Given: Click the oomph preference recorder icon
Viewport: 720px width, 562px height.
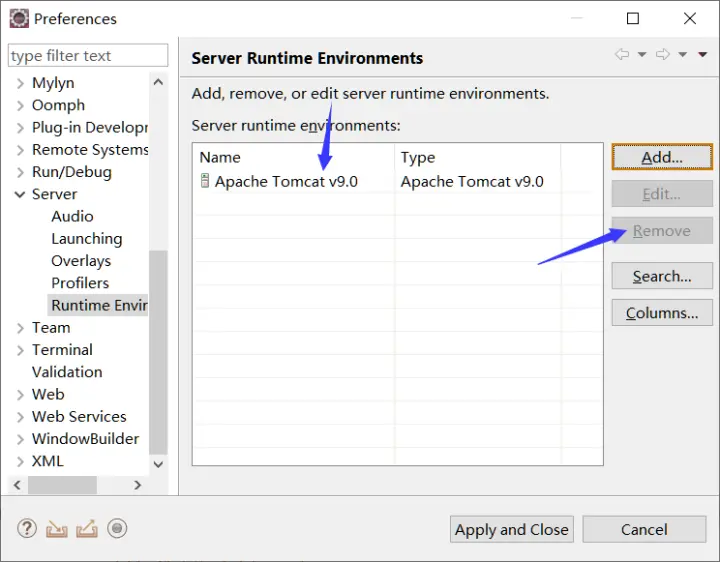Looking at the screenshot, I should tap(117, 529).
